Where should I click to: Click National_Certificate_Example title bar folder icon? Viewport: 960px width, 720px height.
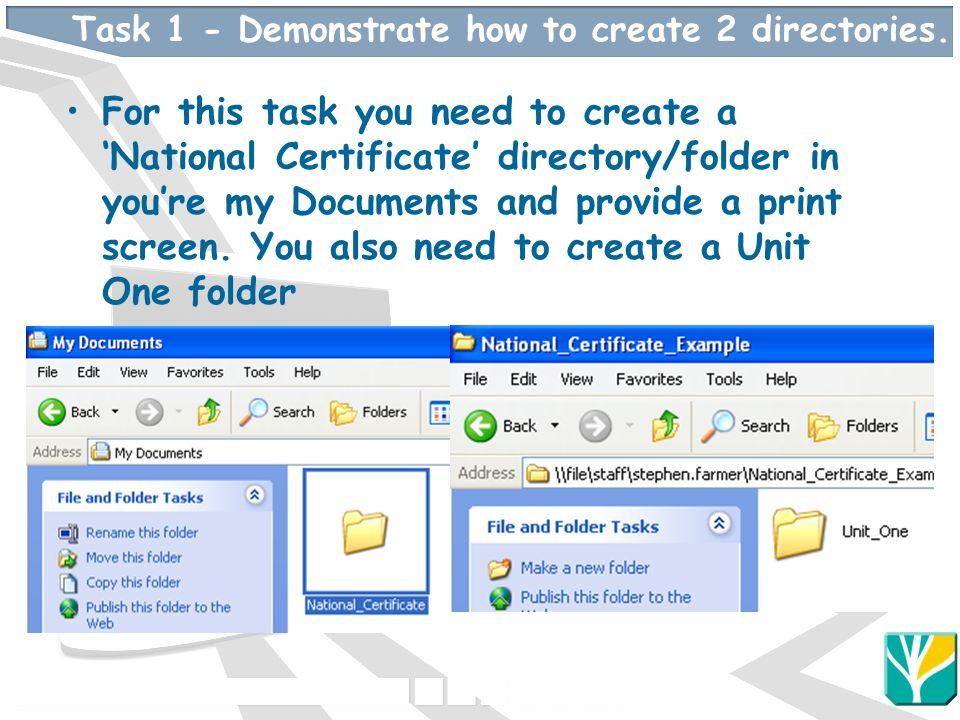click(463, 342)
